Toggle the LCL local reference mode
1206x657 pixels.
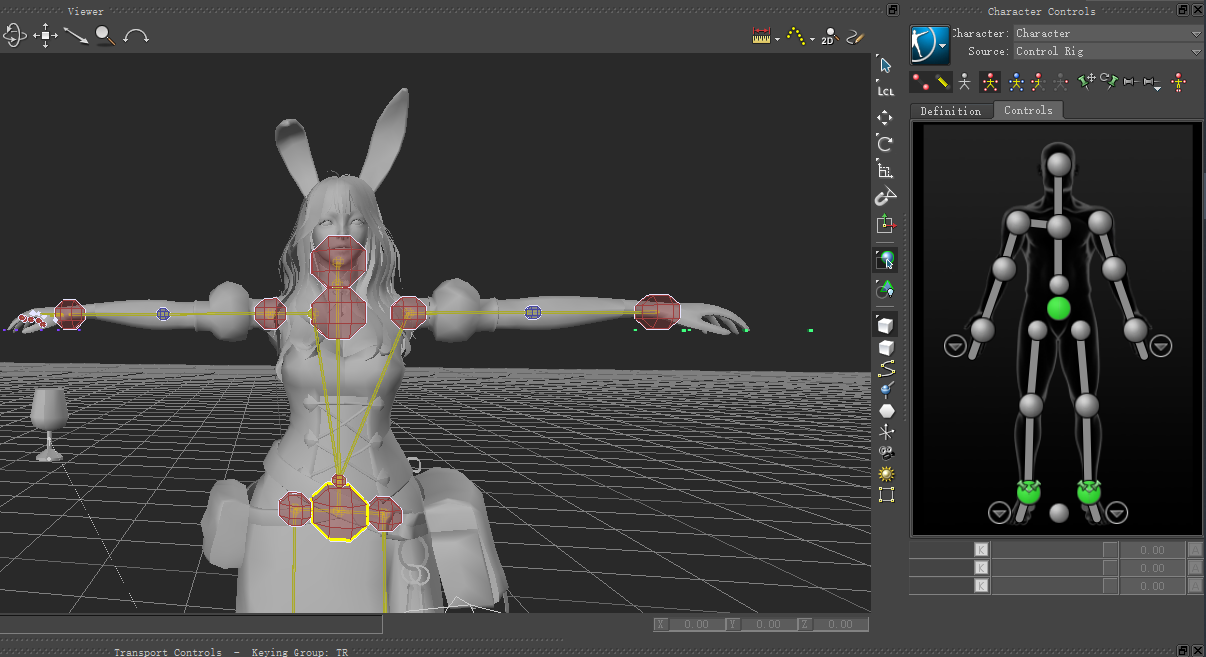[x=885, y=91]
